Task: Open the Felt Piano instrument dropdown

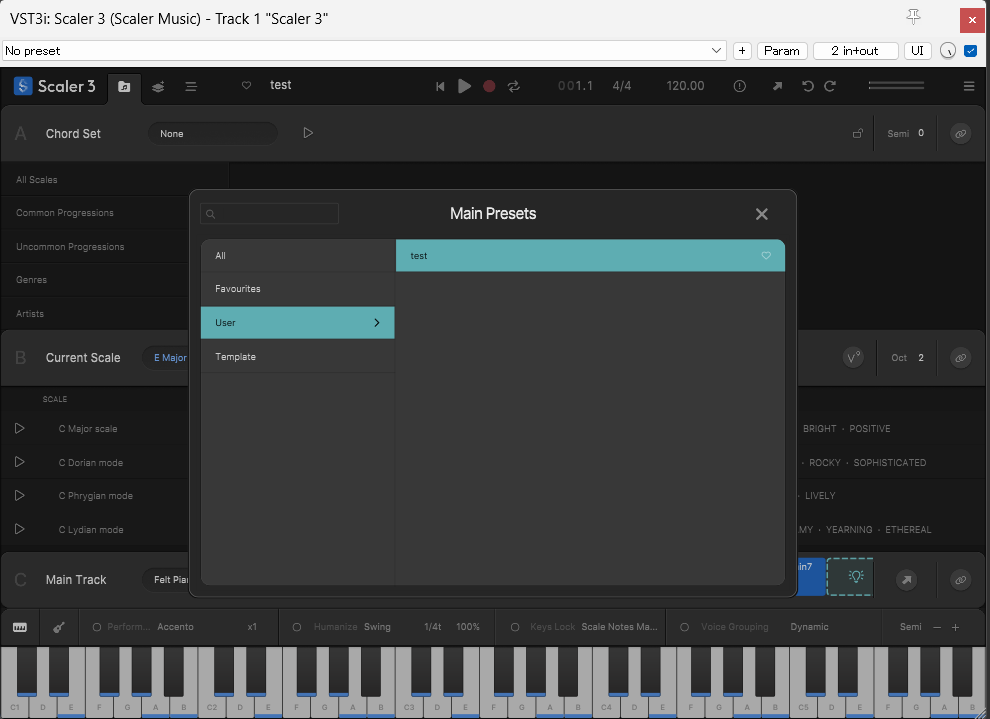Action: coord(170,579)
